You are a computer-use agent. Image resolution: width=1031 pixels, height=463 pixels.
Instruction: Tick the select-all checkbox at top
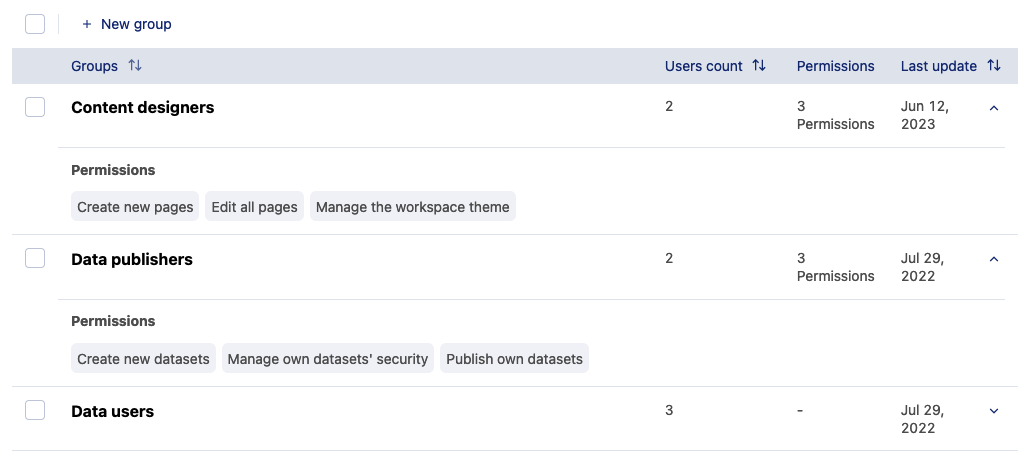tap(35, 24)
